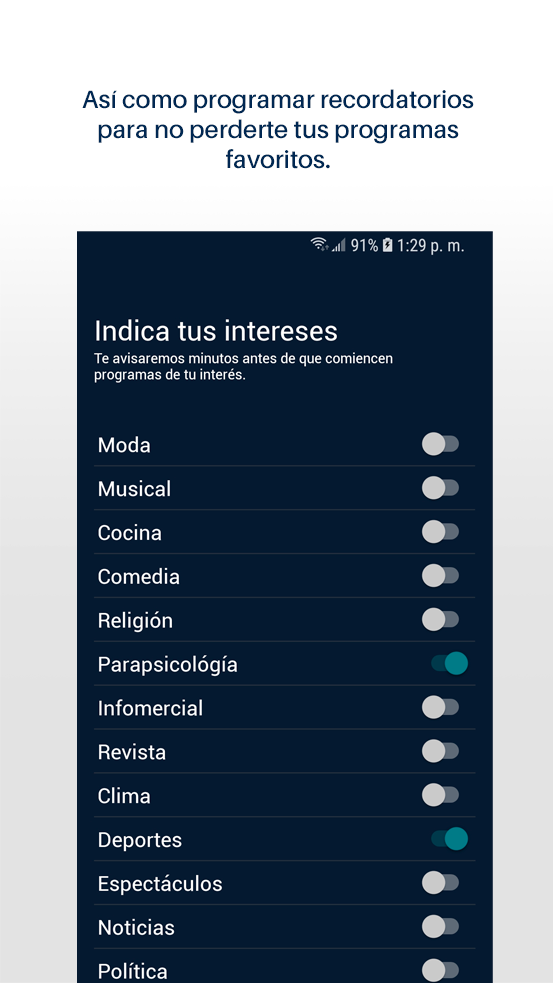
Task: Tap the signal strength icon
Action: point(339,245)
